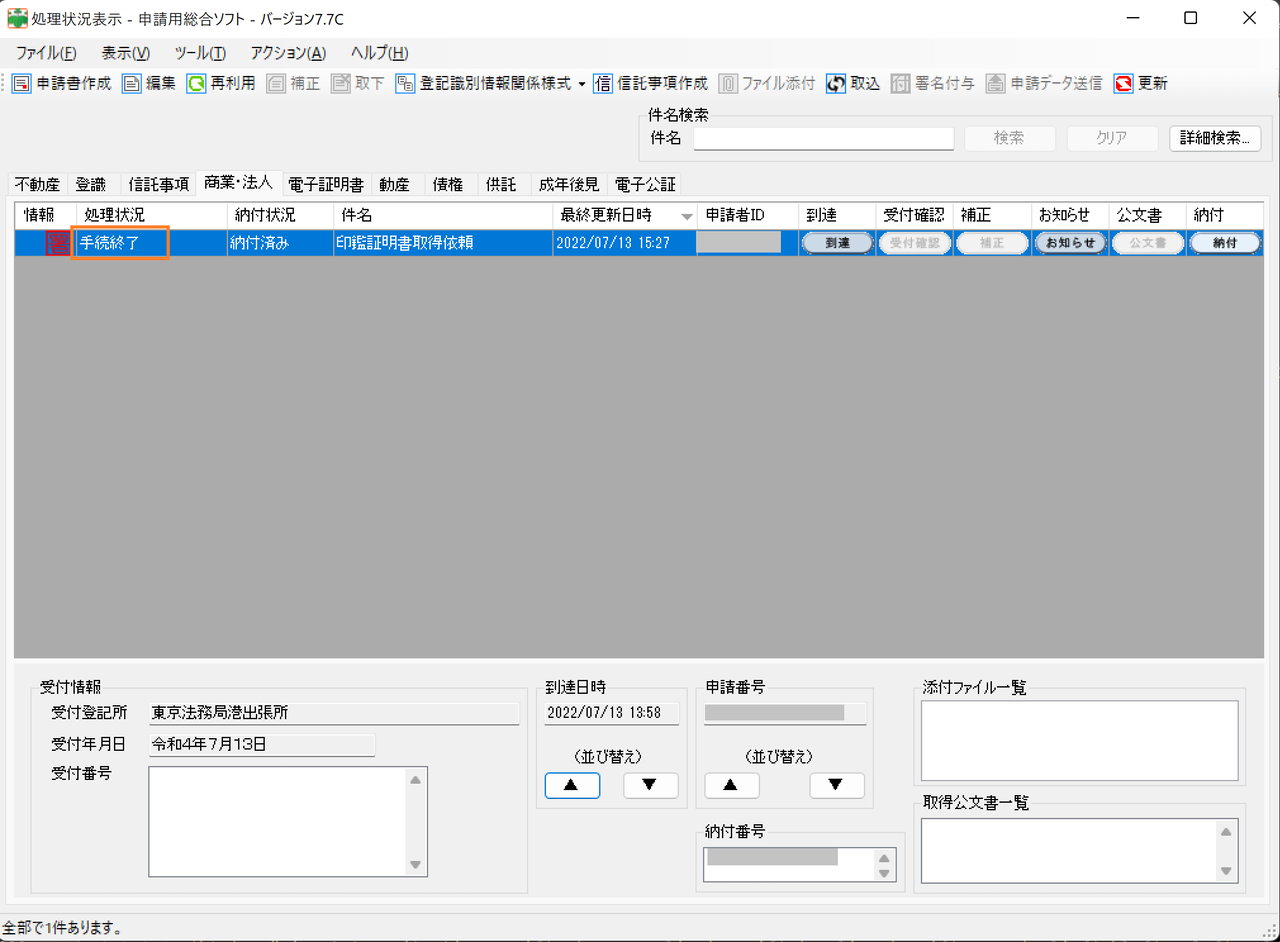This screenshot has width=1280, height=942.
Task: Switch to the 不動産 tab
Action: tap(37, 184)
